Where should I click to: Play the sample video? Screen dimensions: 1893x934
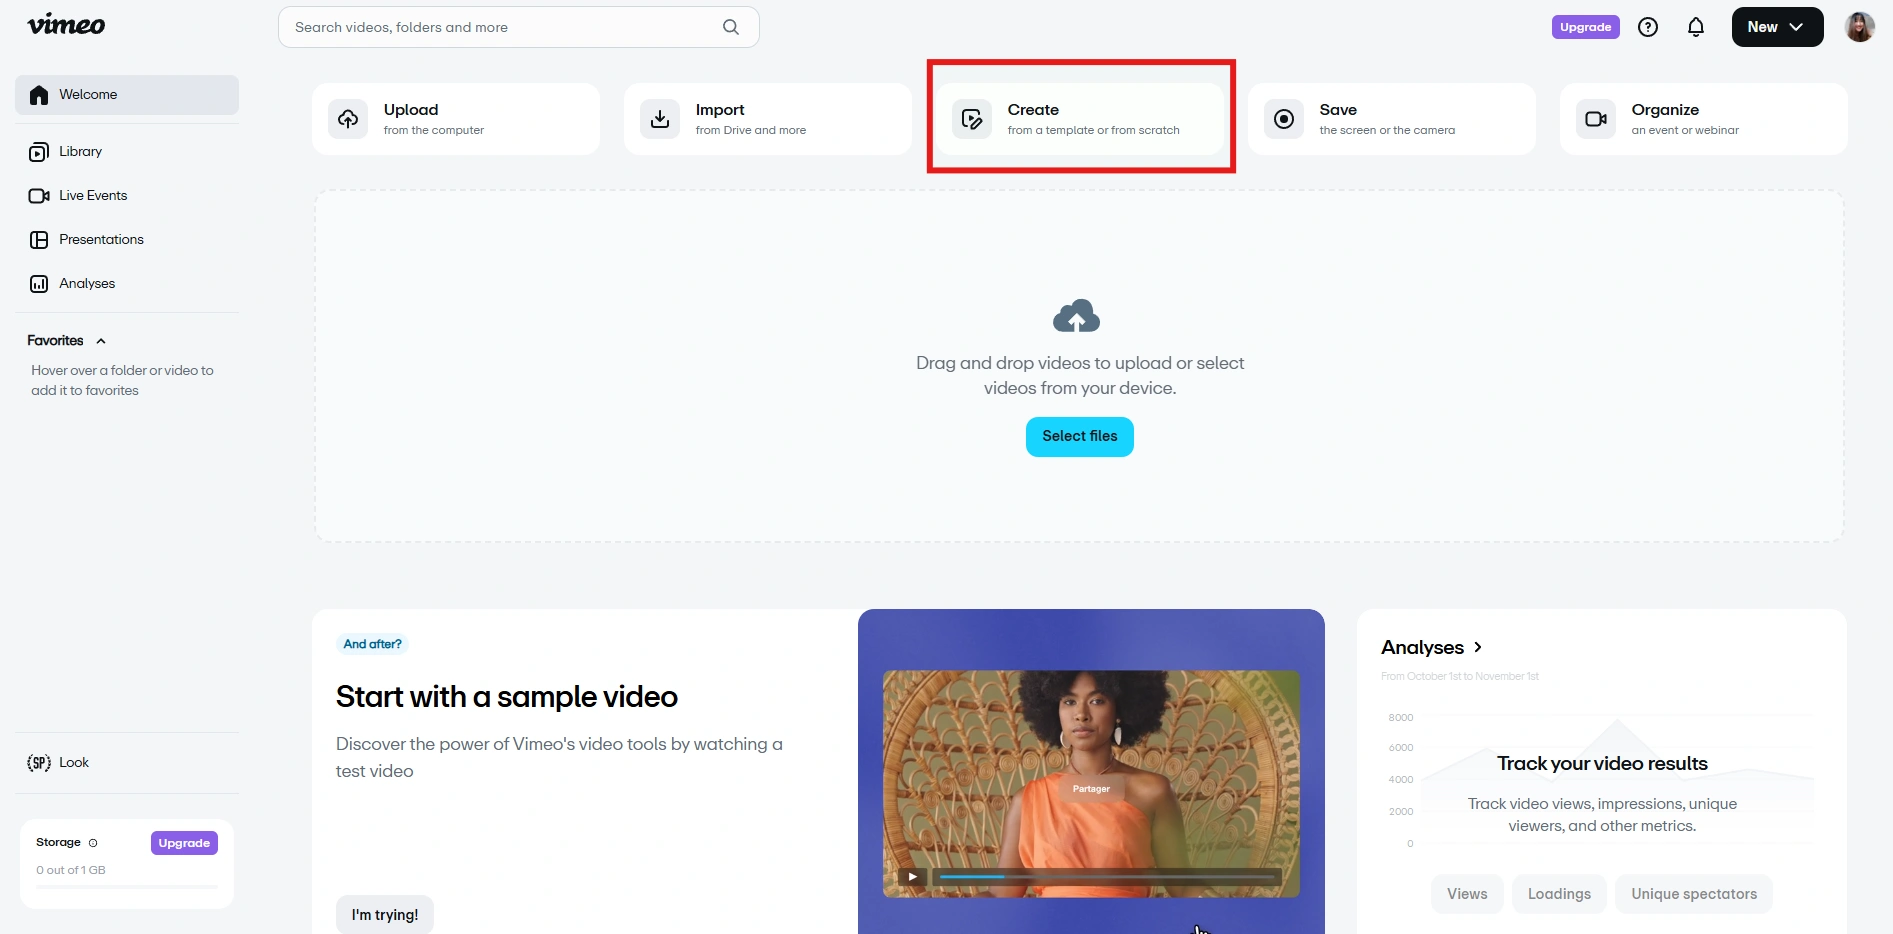pyautogui.click(x=912, y=877)
